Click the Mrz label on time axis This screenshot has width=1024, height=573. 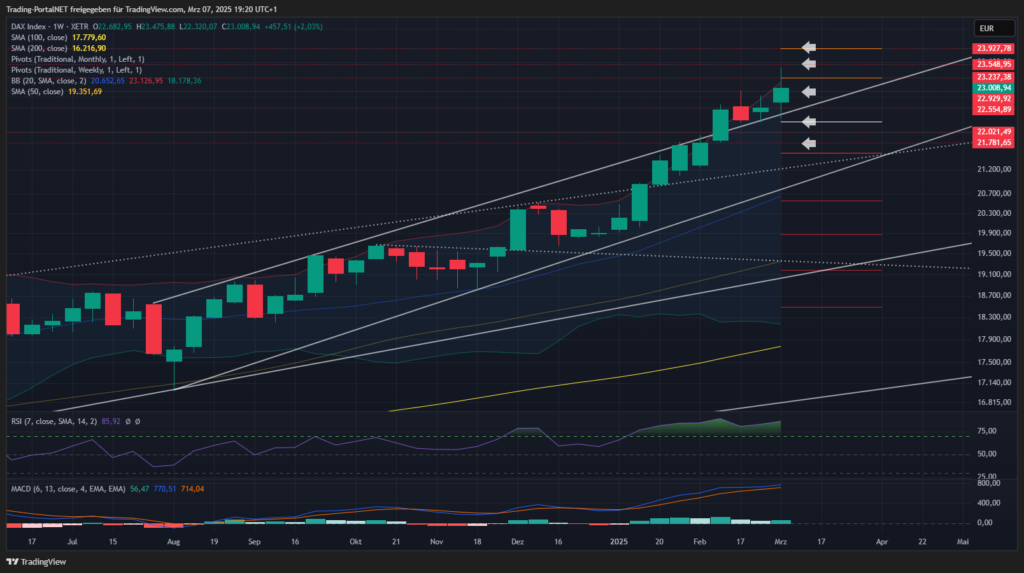tap(780, 542)
